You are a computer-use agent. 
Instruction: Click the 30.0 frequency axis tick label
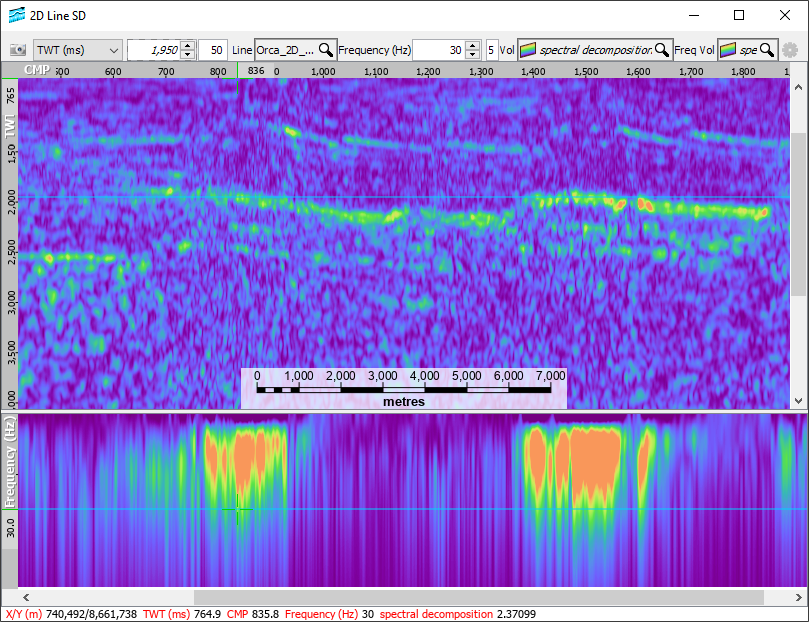[10, 528]
